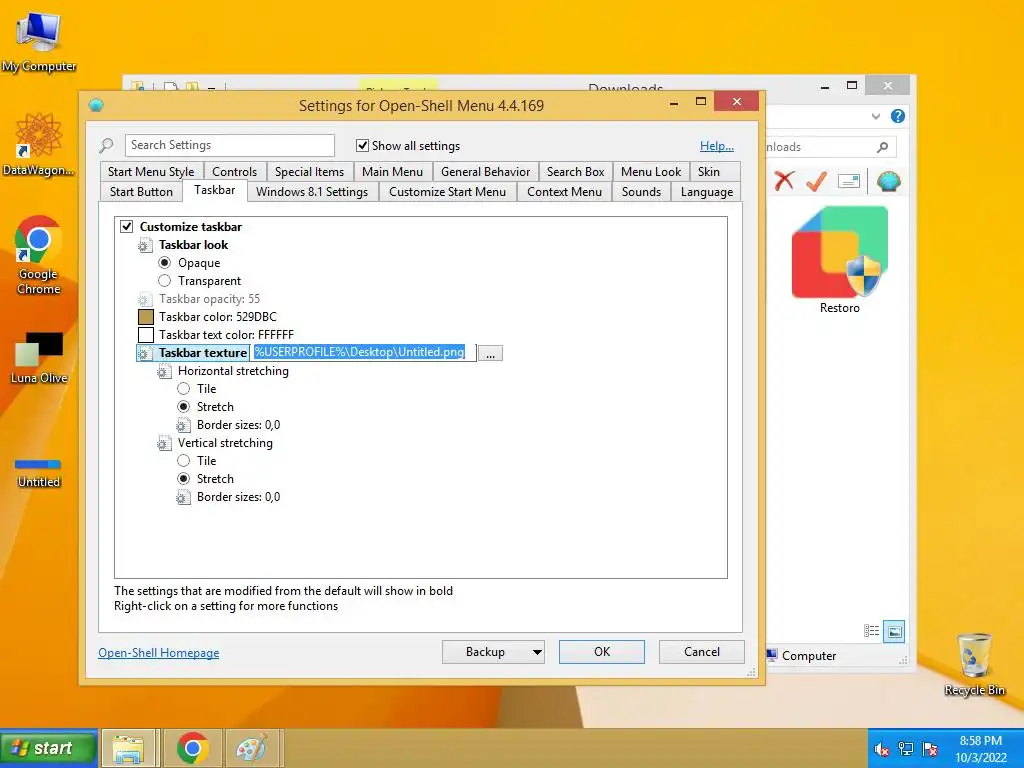Click the red X delete icon in Downloads window
The height and width of the screenshot is (768, 1024).
coord(784,180)
